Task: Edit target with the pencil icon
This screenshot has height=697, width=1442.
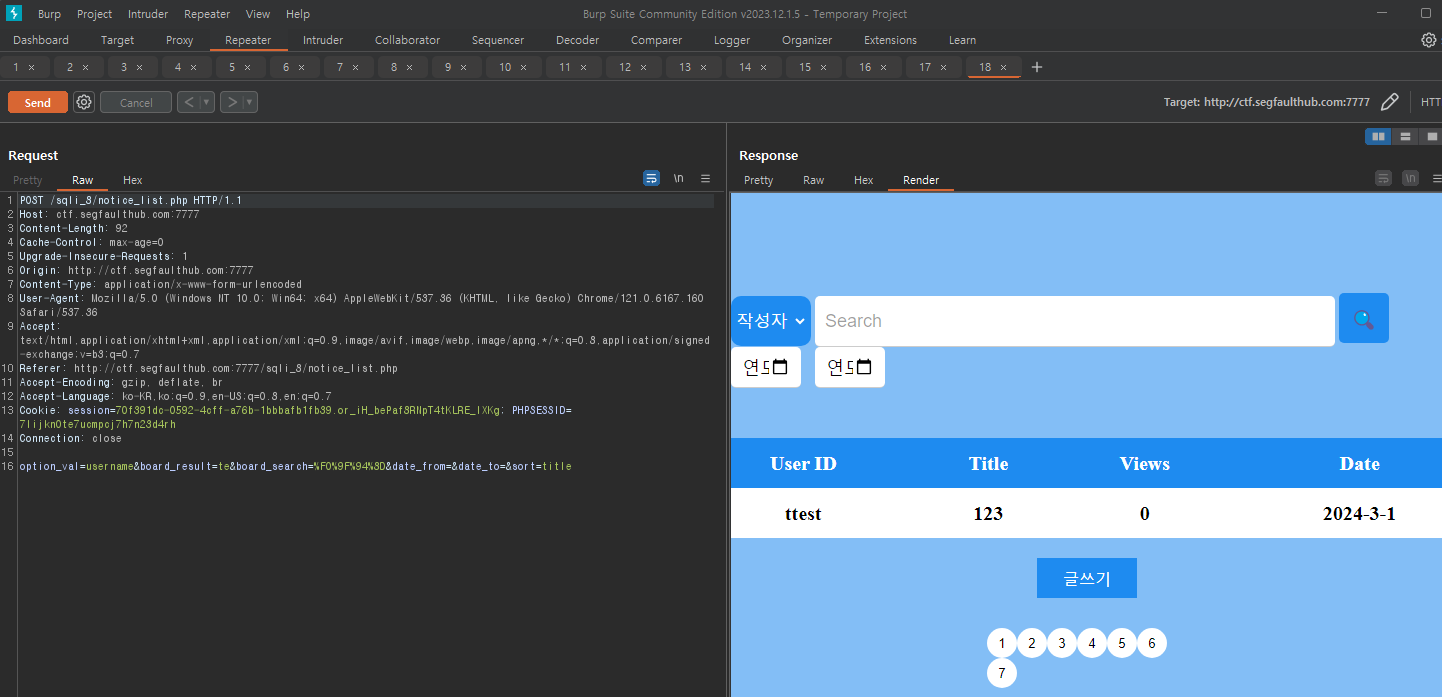Action: point(1389,102)
